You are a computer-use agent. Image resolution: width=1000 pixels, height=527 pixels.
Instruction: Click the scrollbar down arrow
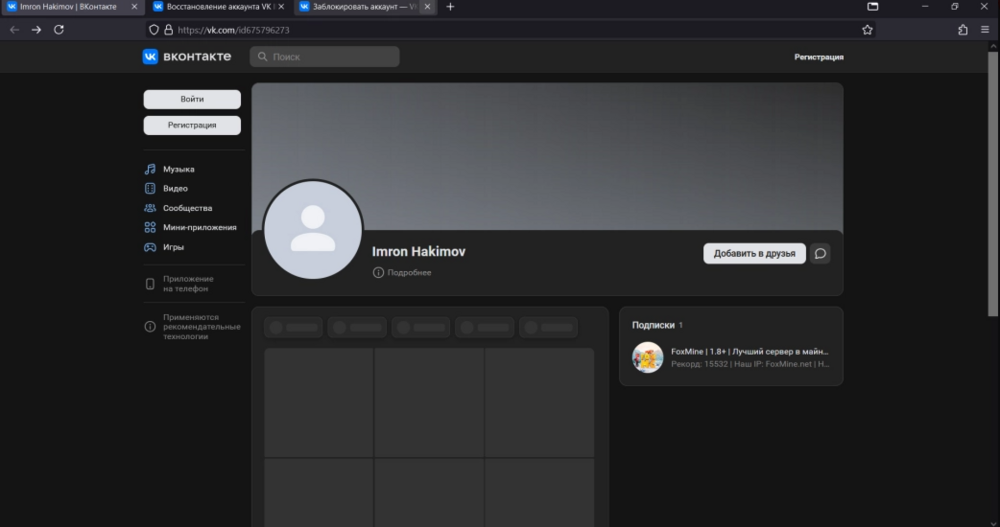coord(993,523)
